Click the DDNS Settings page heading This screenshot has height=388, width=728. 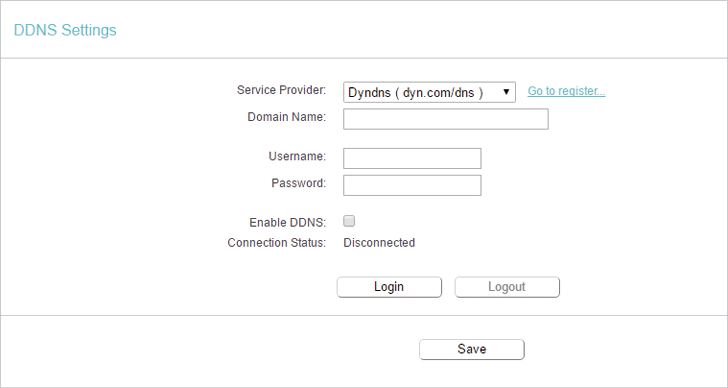(x=65, y=30)
